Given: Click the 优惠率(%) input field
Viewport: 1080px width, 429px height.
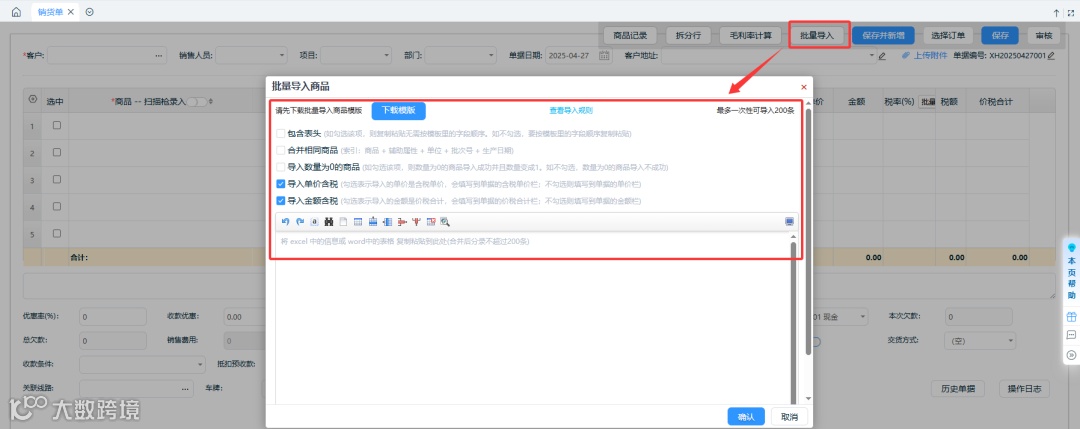Looking at the screenshot, I should (114, 317).
